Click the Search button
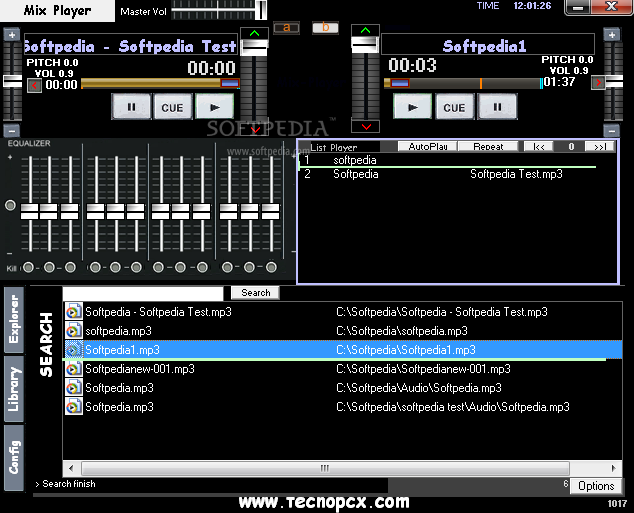 click(x=256, y=293)
